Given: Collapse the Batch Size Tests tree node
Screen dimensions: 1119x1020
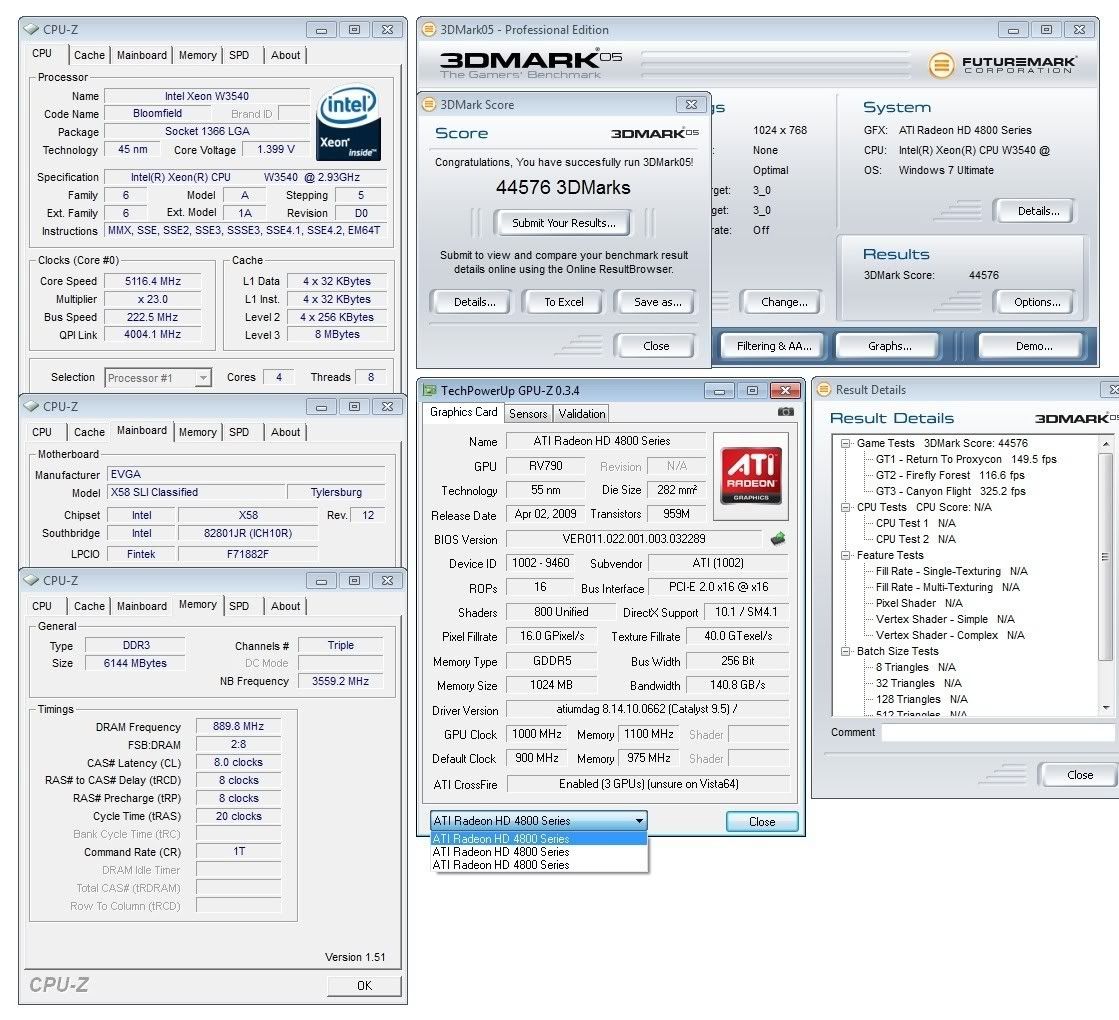Looking at the screenshot, I should tap(846, 651).
